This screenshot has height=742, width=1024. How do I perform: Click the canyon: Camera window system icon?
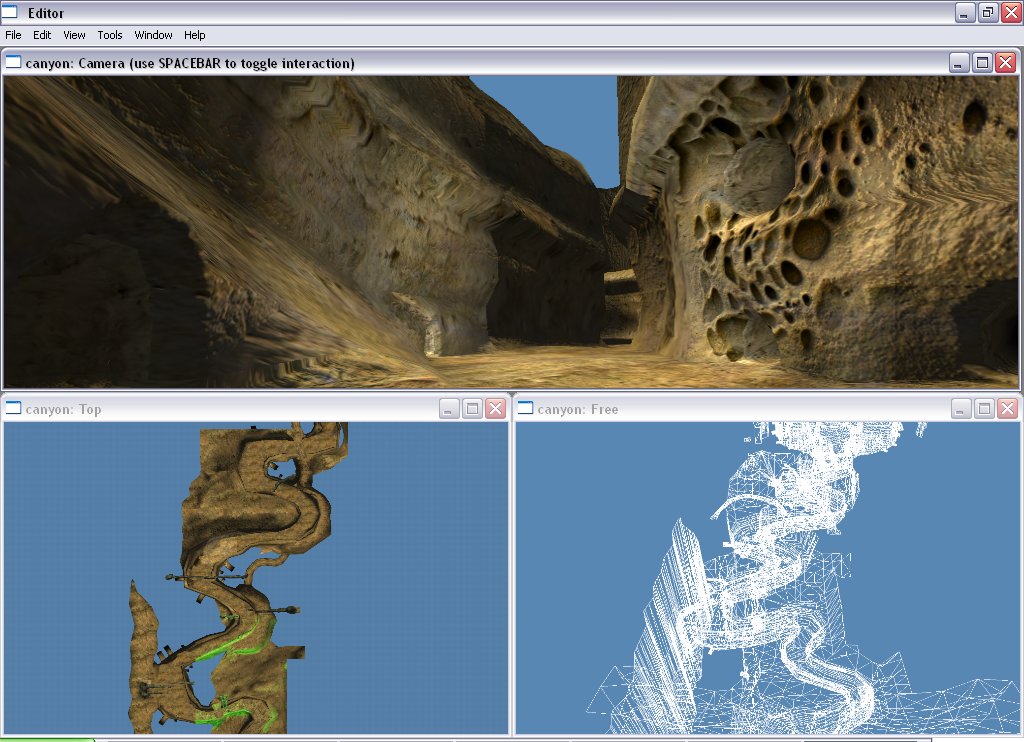(x=13, y=62)
